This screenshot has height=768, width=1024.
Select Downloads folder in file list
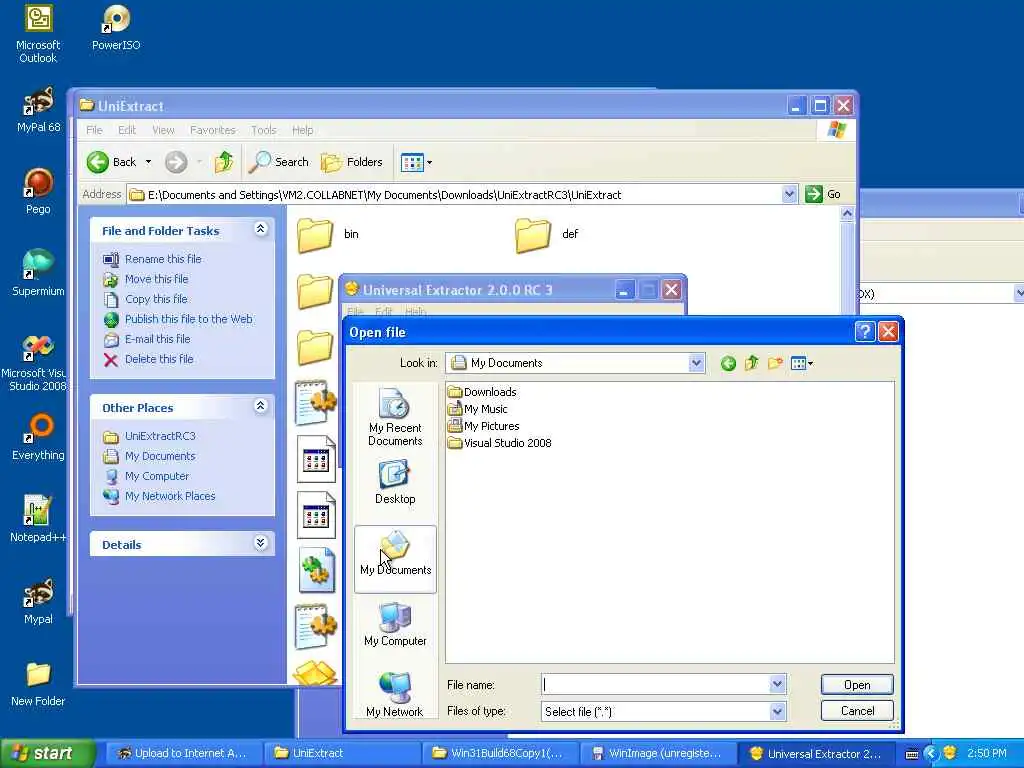pyautogui.click(x=483, y=392)
